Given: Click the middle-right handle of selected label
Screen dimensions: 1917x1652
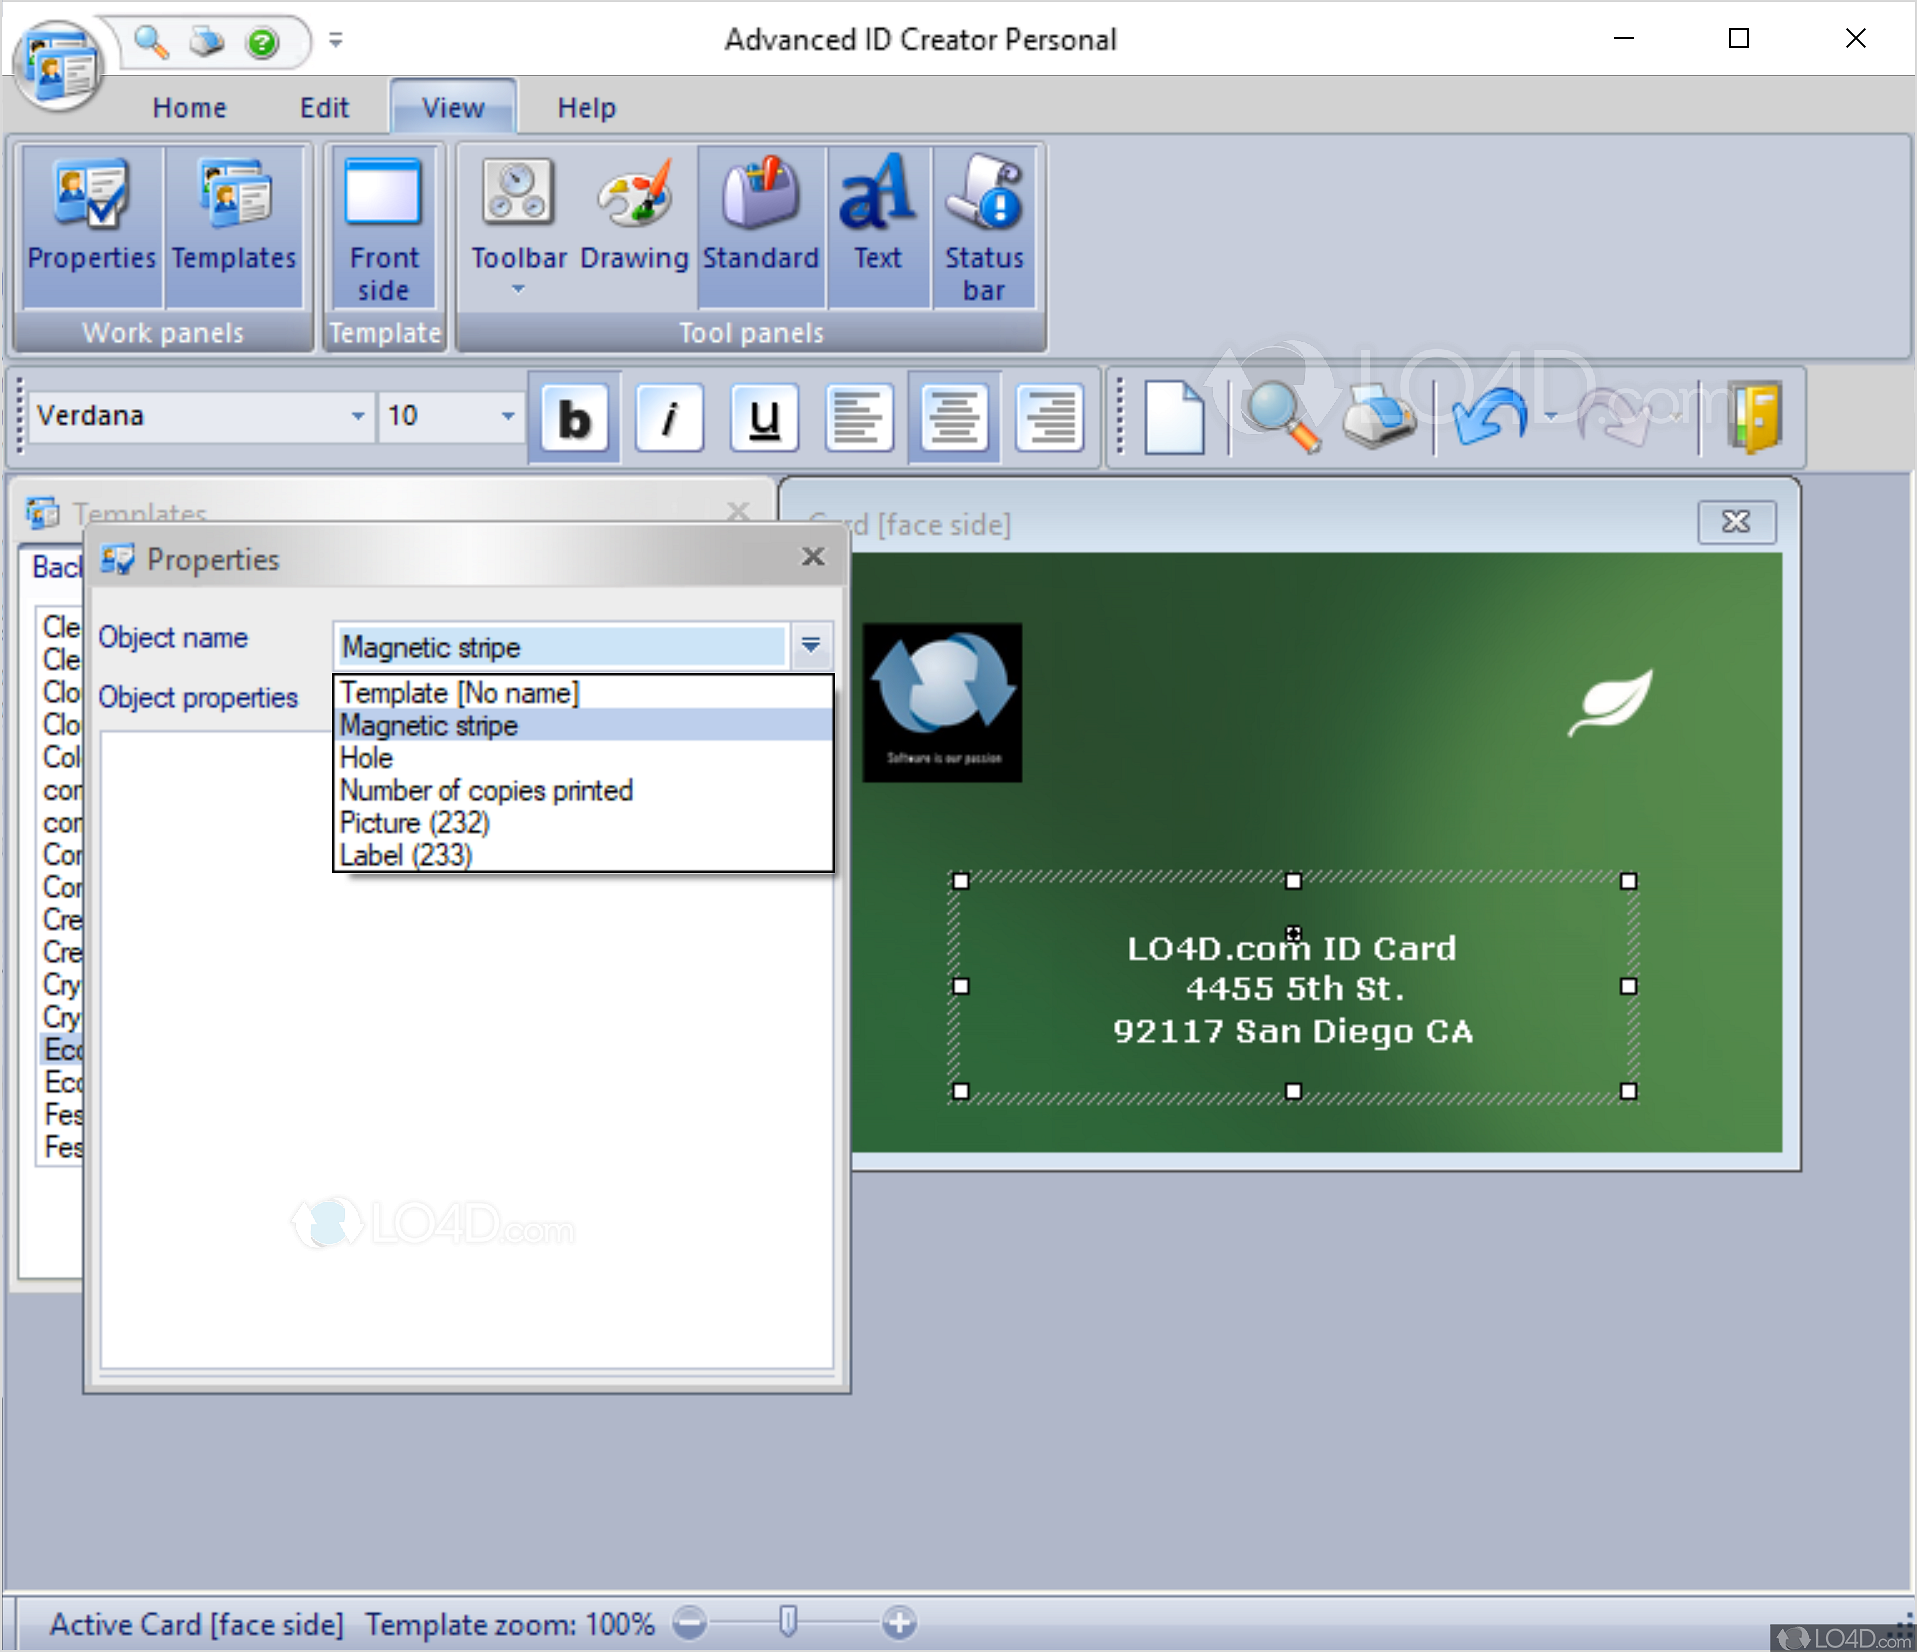Looking at the screenshot, I should pyautogui.click(x=1628, y=986).
